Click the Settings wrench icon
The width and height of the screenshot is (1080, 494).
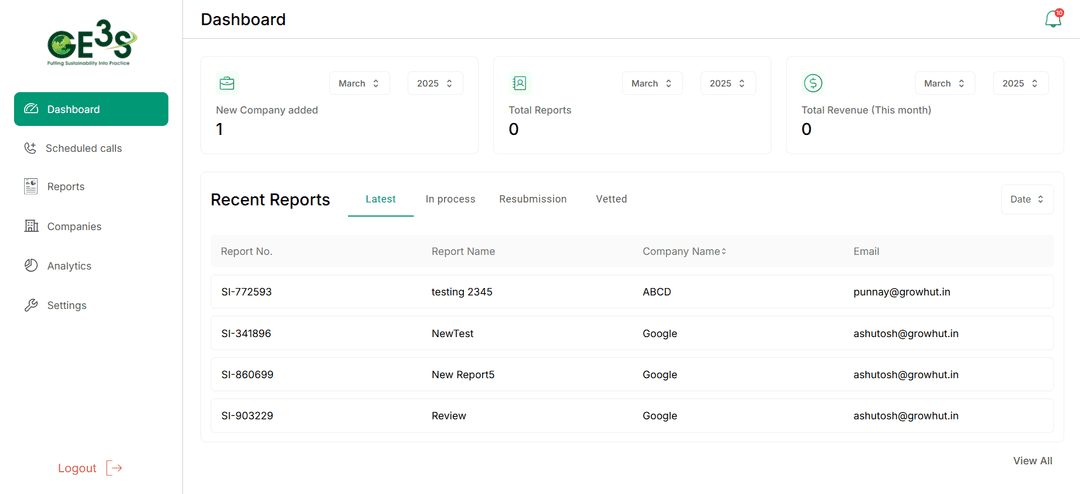pyautogui.click(x=30, y=305)
